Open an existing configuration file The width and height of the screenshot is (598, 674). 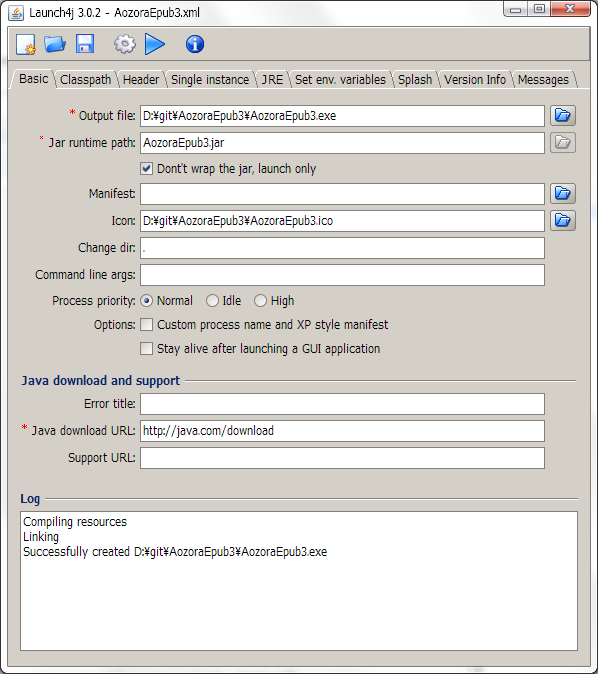(55, 44)
